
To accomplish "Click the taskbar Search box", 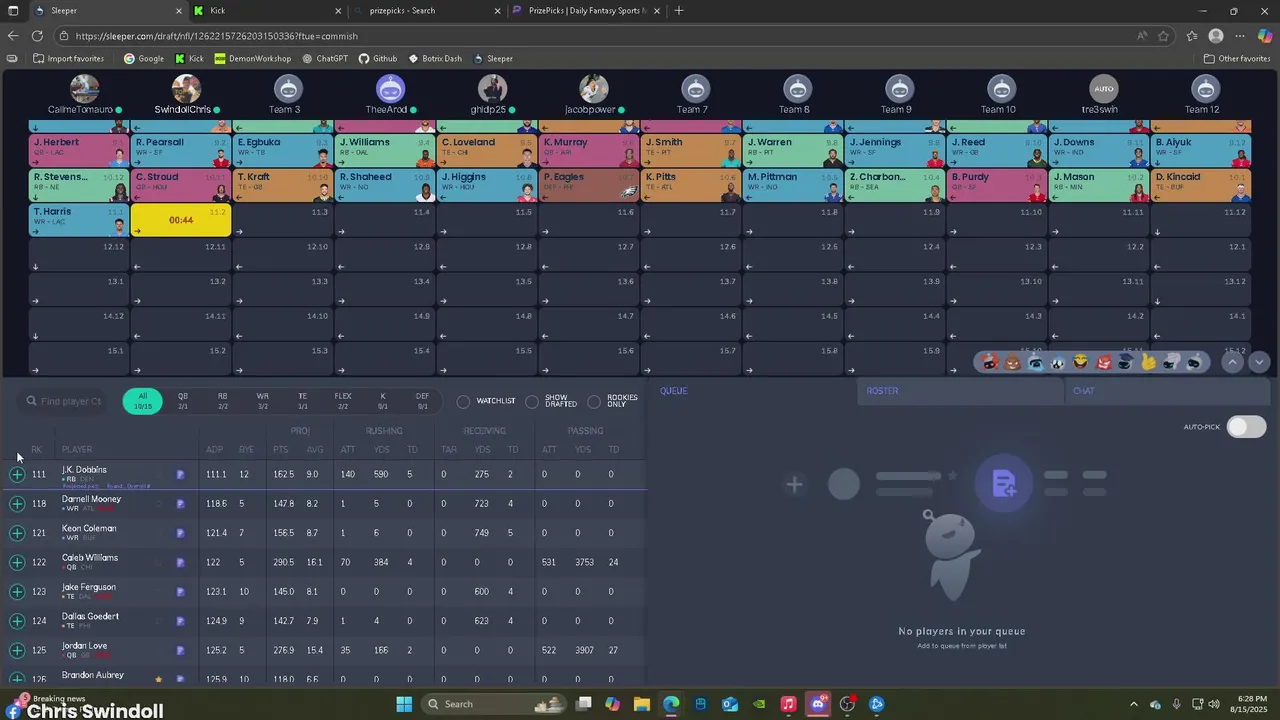I will click(494, 704).
